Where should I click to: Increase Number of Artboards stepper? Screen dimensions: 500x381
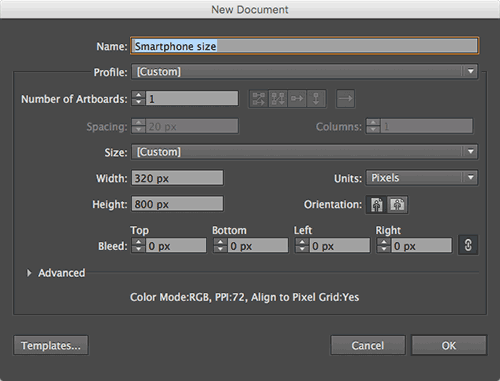click(x=138, y=95)
